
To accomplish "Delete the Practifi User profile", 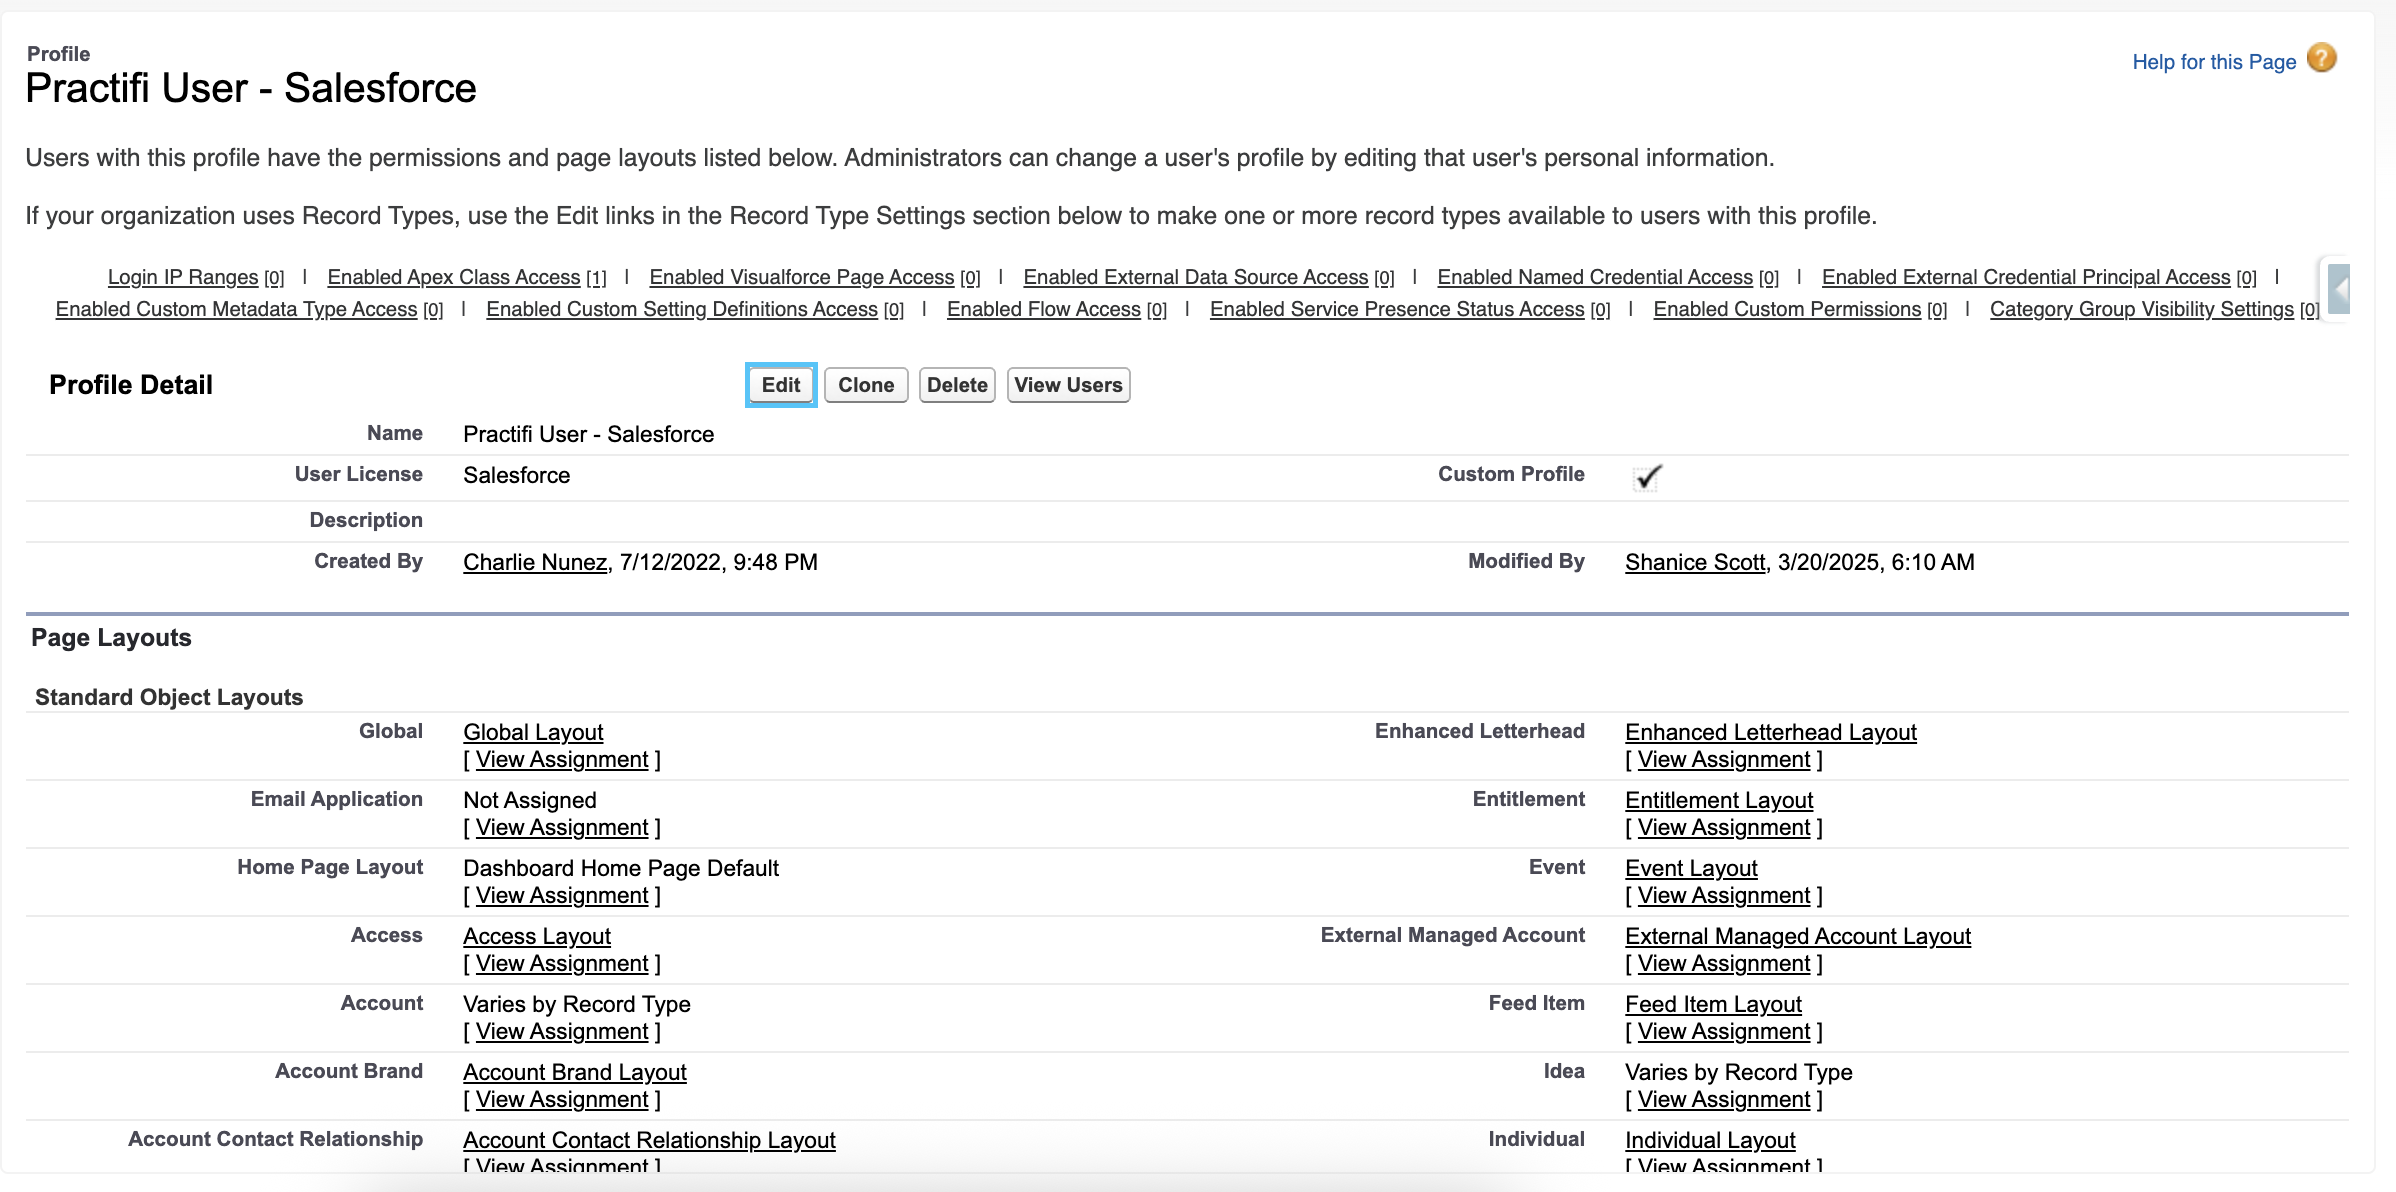I will tap(957, 385).
